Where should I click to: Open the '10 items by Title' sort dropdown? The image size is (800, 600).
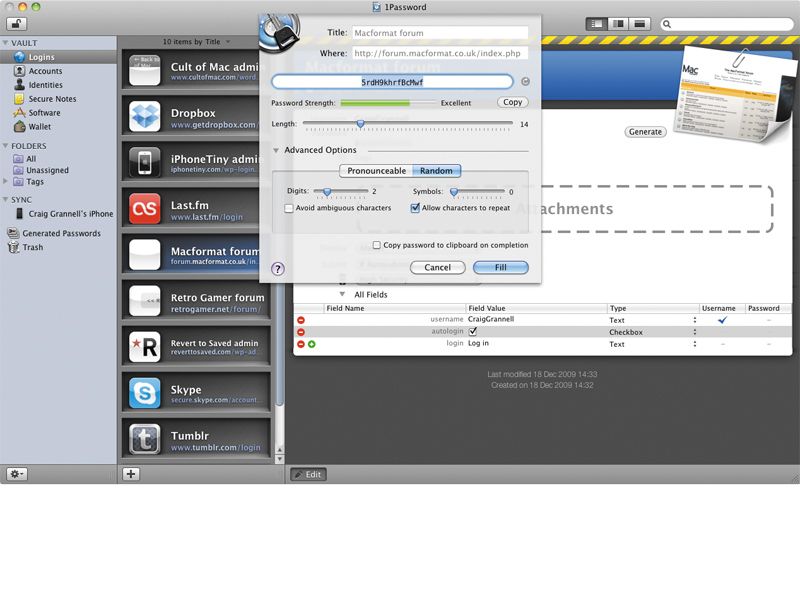point(196,42)
